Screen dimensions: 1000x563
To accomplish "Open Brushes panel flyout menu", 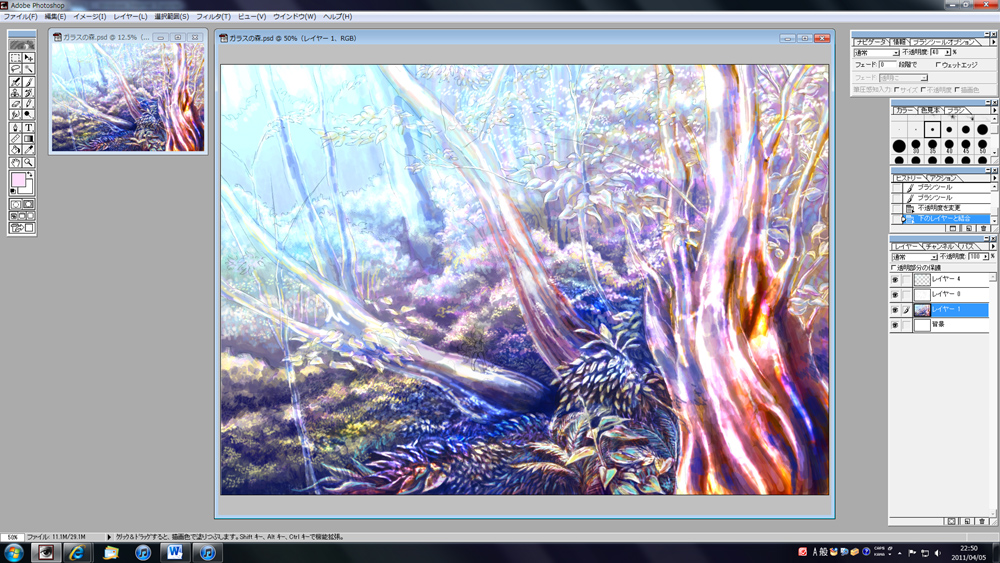I will pyautogui.click(x=993, y=110).
